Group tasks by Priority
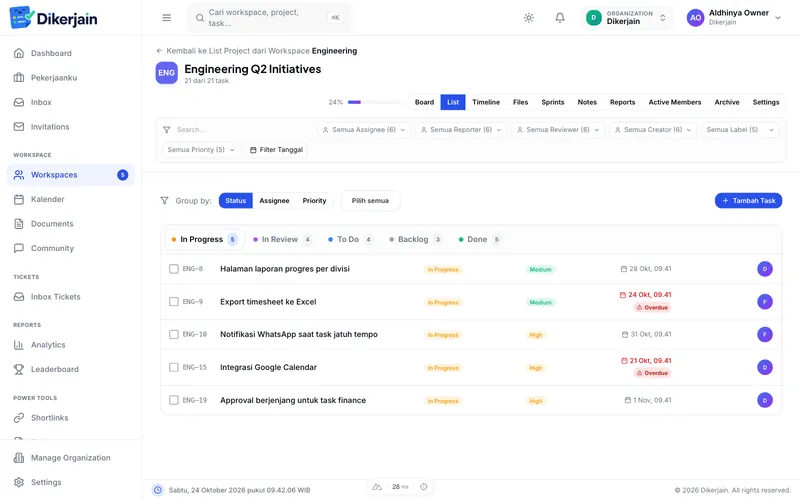The height and width of the screenshot is (500, 800). point(314,201)
